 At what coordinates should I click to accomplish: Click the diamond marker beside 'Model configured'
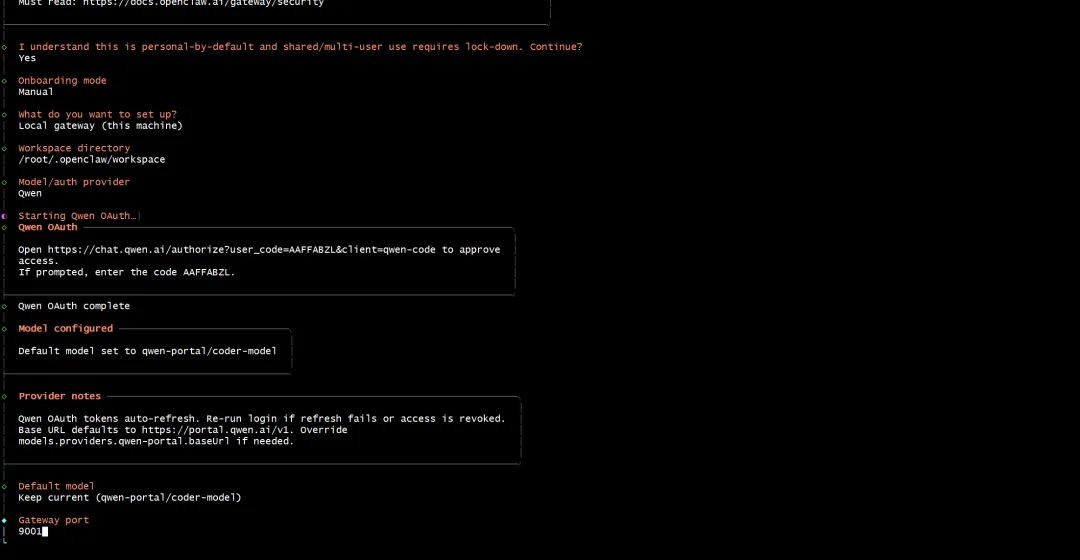point(4,329)
